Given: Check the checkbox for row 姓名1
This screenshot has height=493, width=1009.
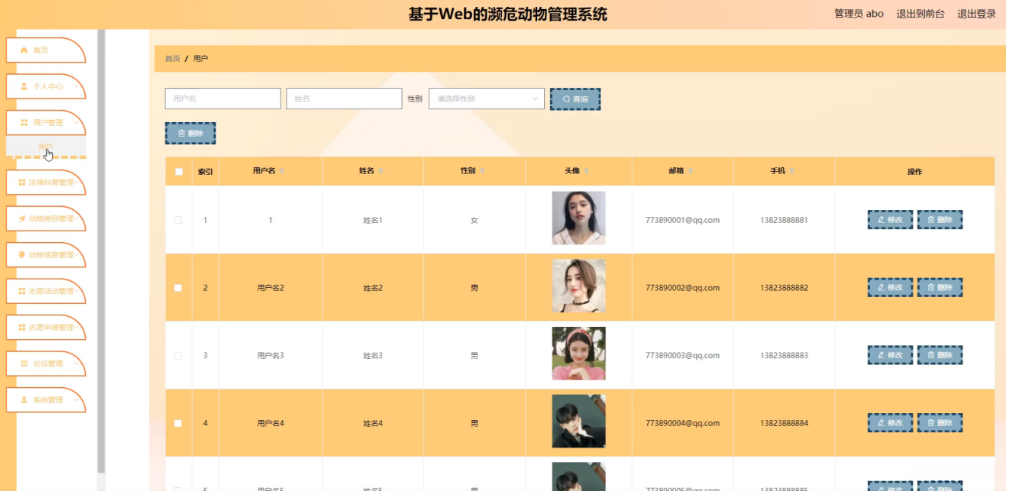Looking at the screenshot, I should pyautogui.click(x=178, y=220).
